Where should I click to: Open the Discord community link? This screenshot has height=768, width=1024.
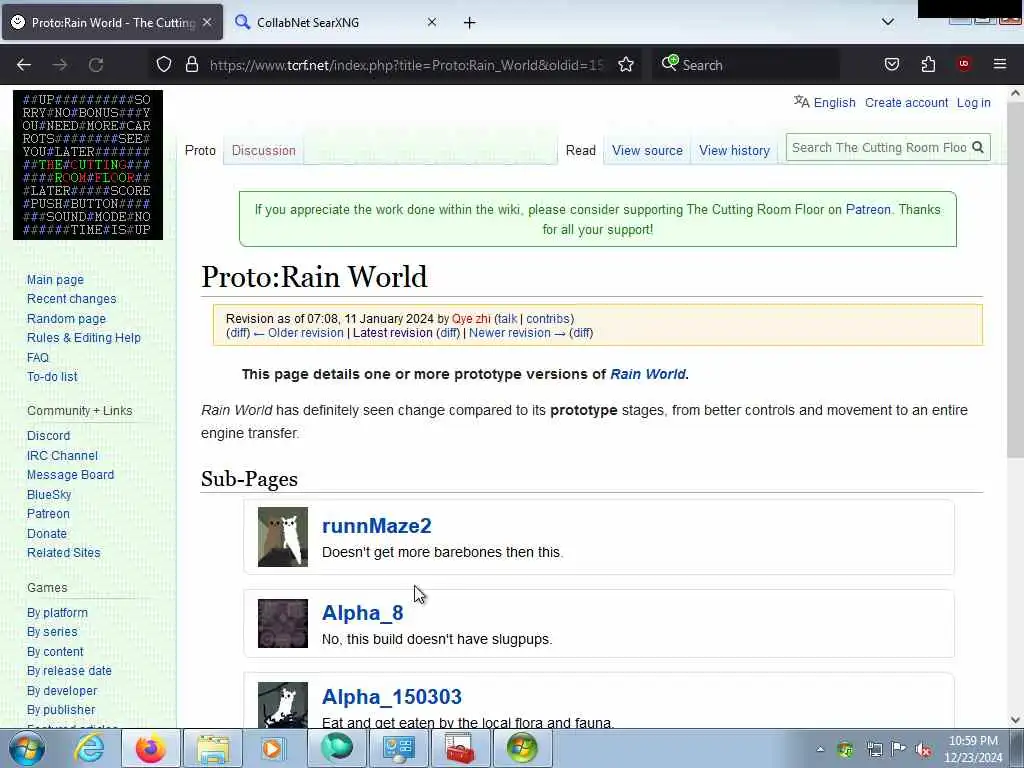(x=48, y=436)
